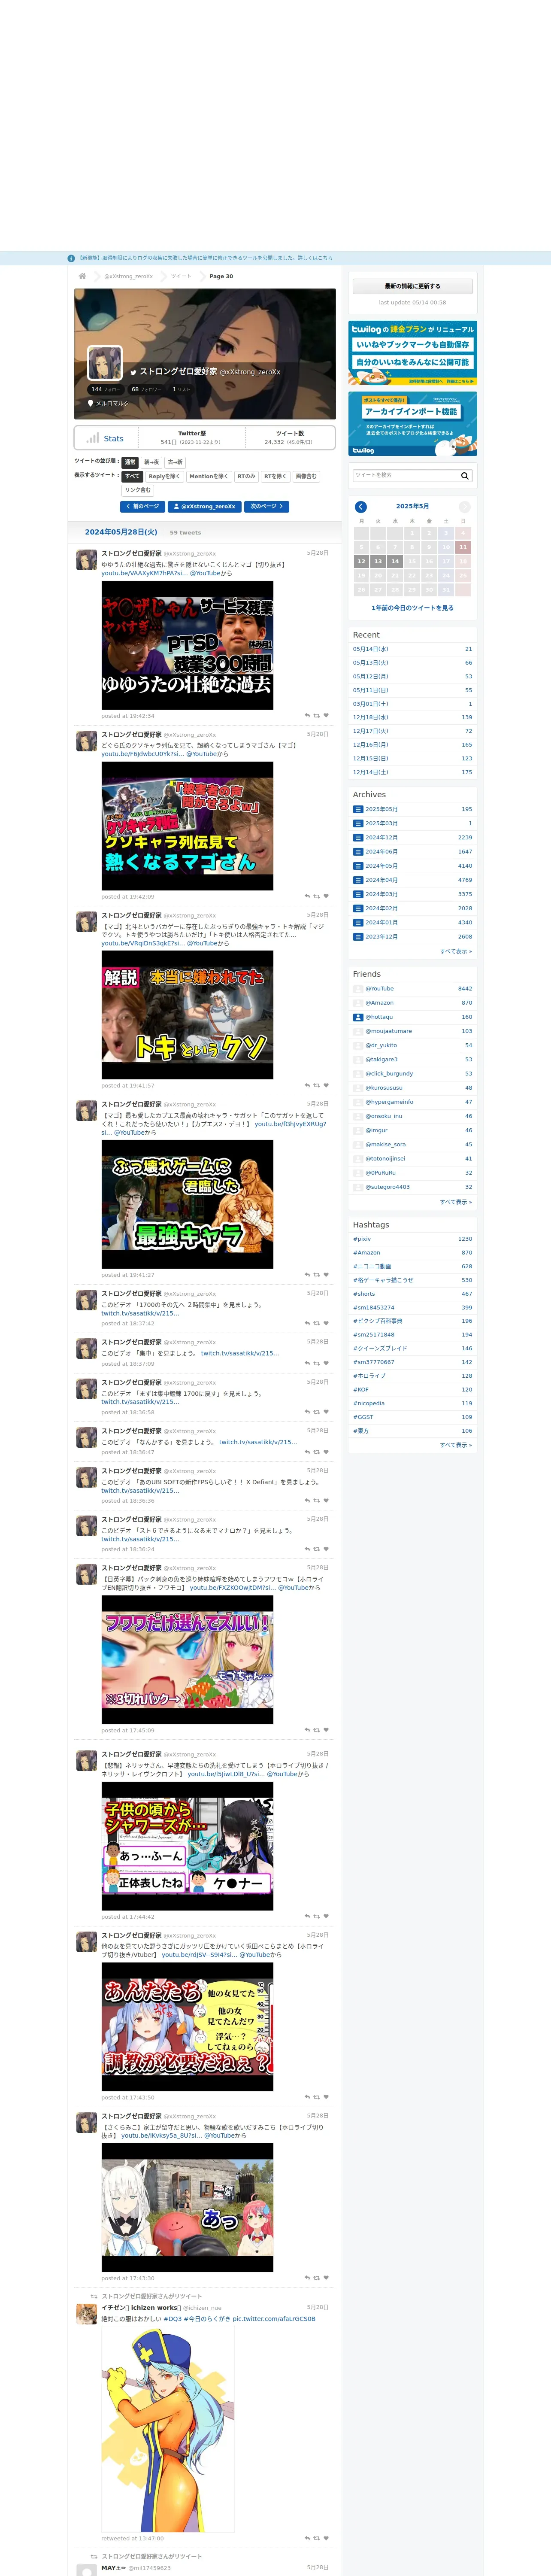Like heart on the 17:44:42 tweet
Viewport: 551px width, 2576px height.
tap(326, 1916)
